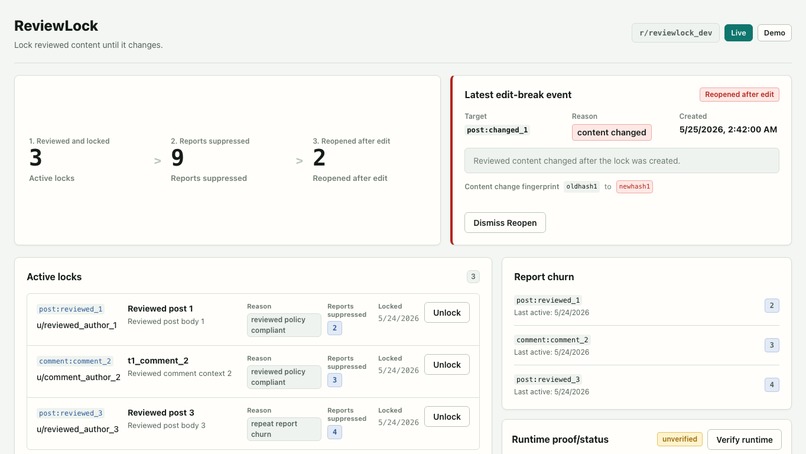Select the Active locks count of 3
The image size is (806, 454).
(35, 158)
